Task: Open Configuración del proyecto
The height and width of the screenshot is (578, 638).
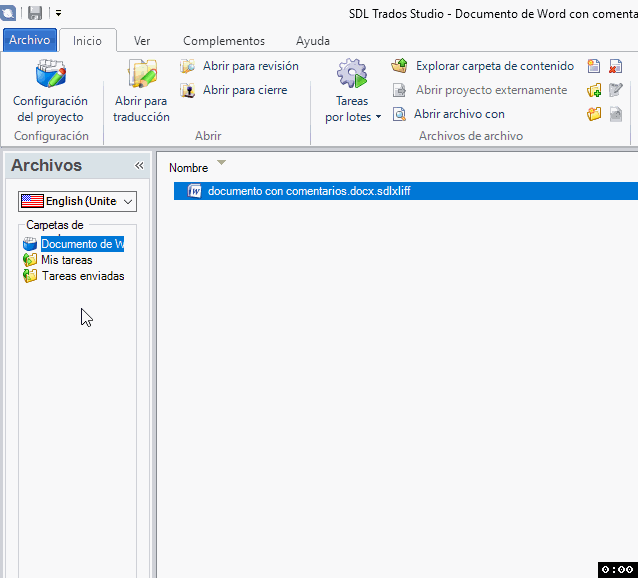Action: tap(50, 91)
